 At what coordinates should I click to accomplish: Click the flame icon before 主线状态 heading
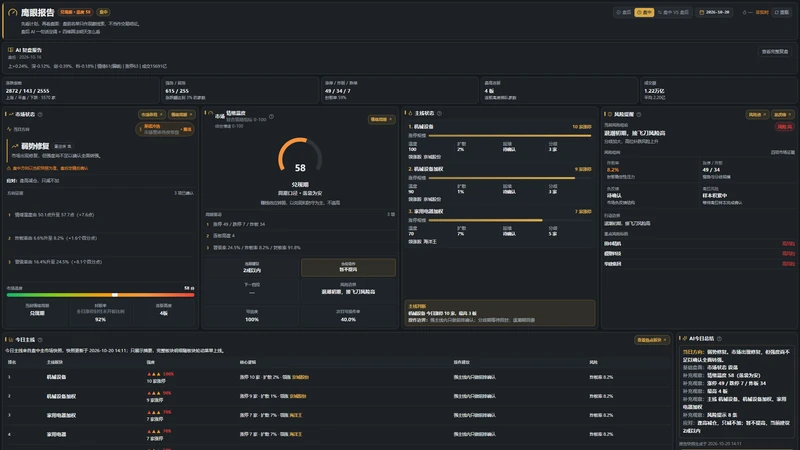tap(410, 113)
